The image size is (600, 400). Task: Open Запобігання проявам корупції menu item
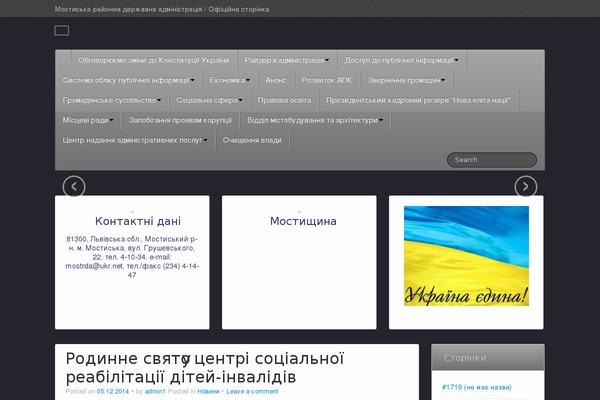tap(180, 120)
